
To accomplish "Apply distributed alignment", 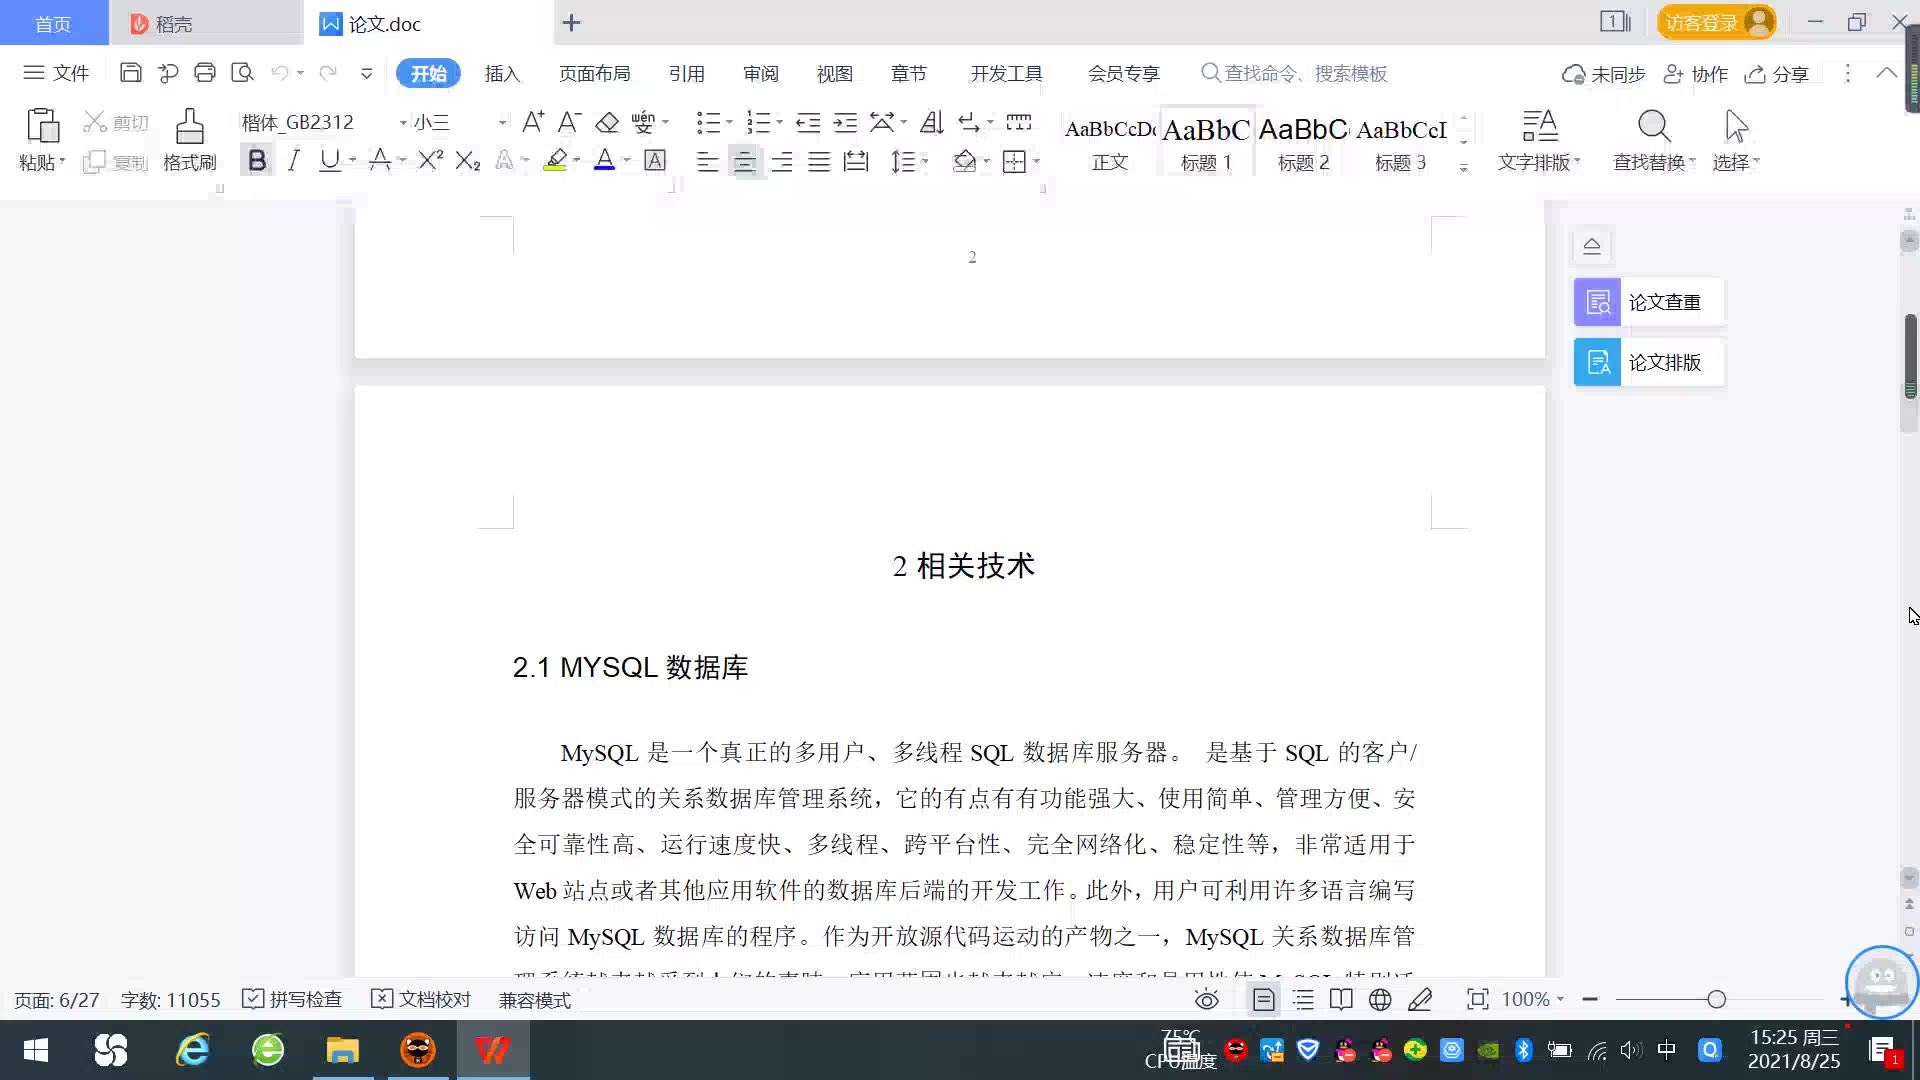I will (856, 161).
